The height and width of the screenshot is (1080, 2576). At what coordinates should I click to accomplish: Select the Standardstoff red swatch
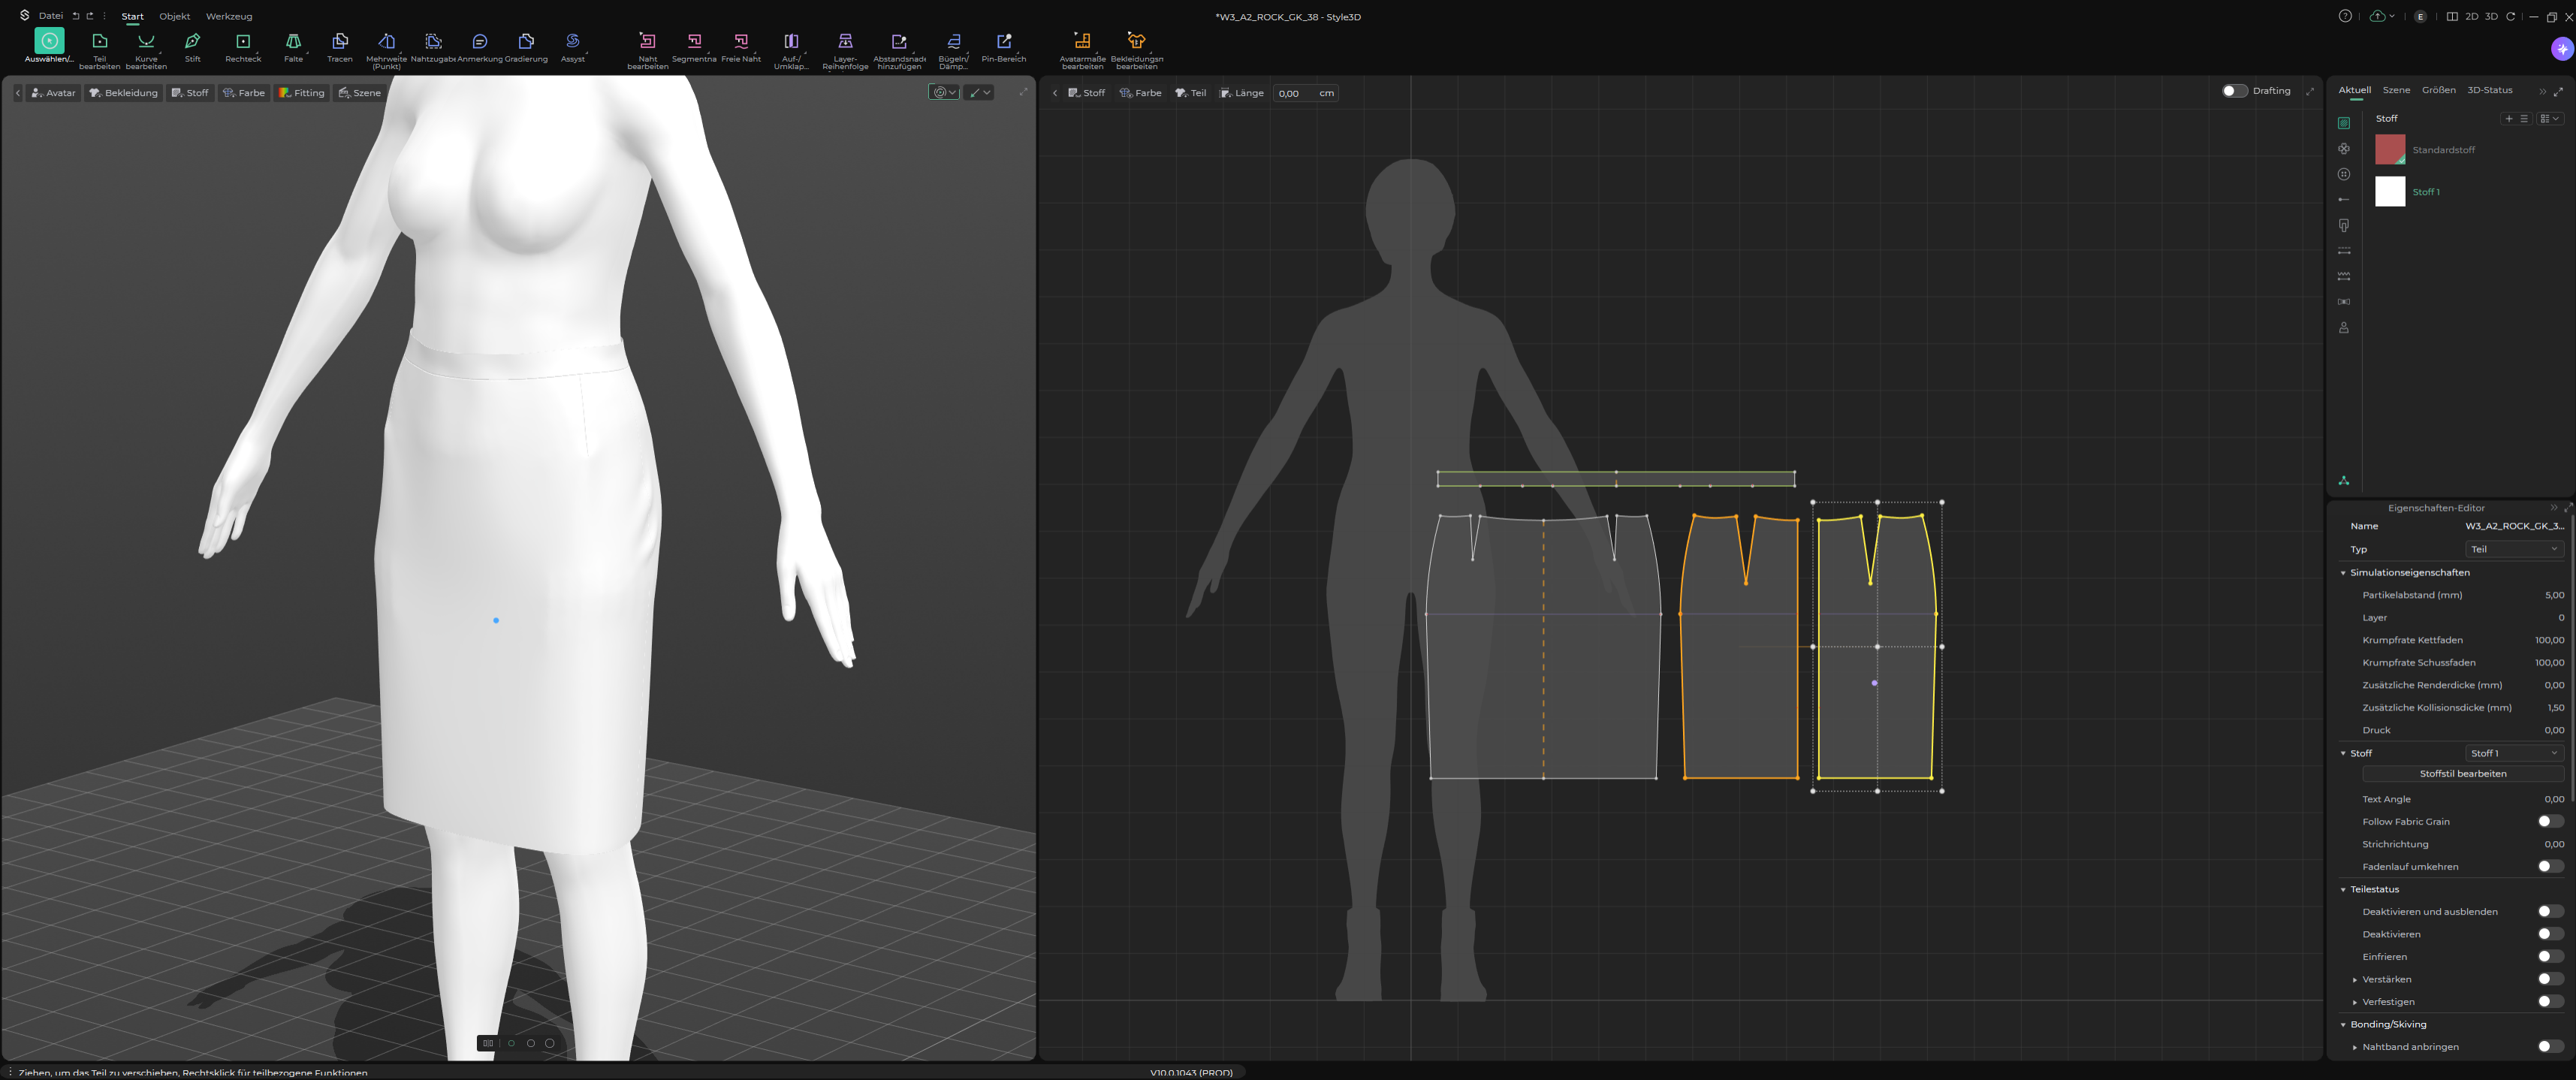click(2389, 149)
